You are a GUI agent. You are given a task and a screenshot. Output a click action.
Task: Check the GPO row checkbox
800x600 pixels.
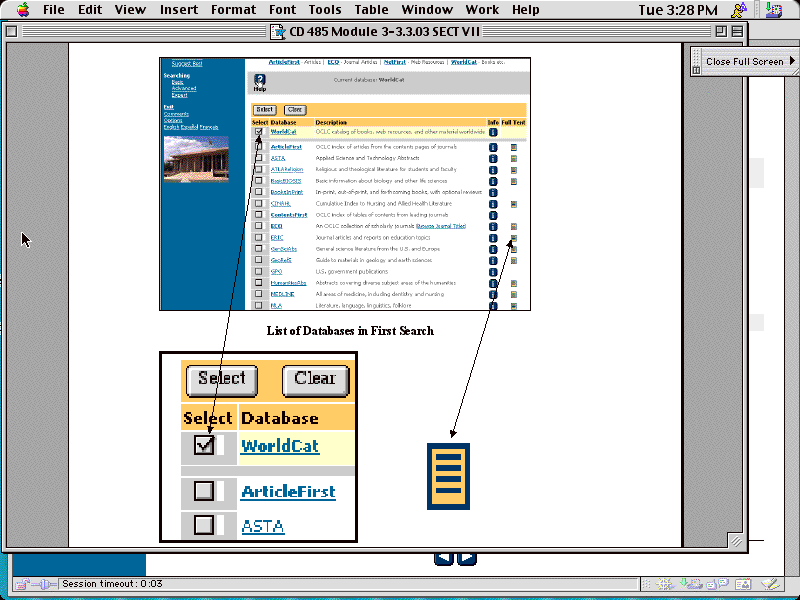pyautogui.click(x=259, y=271)
